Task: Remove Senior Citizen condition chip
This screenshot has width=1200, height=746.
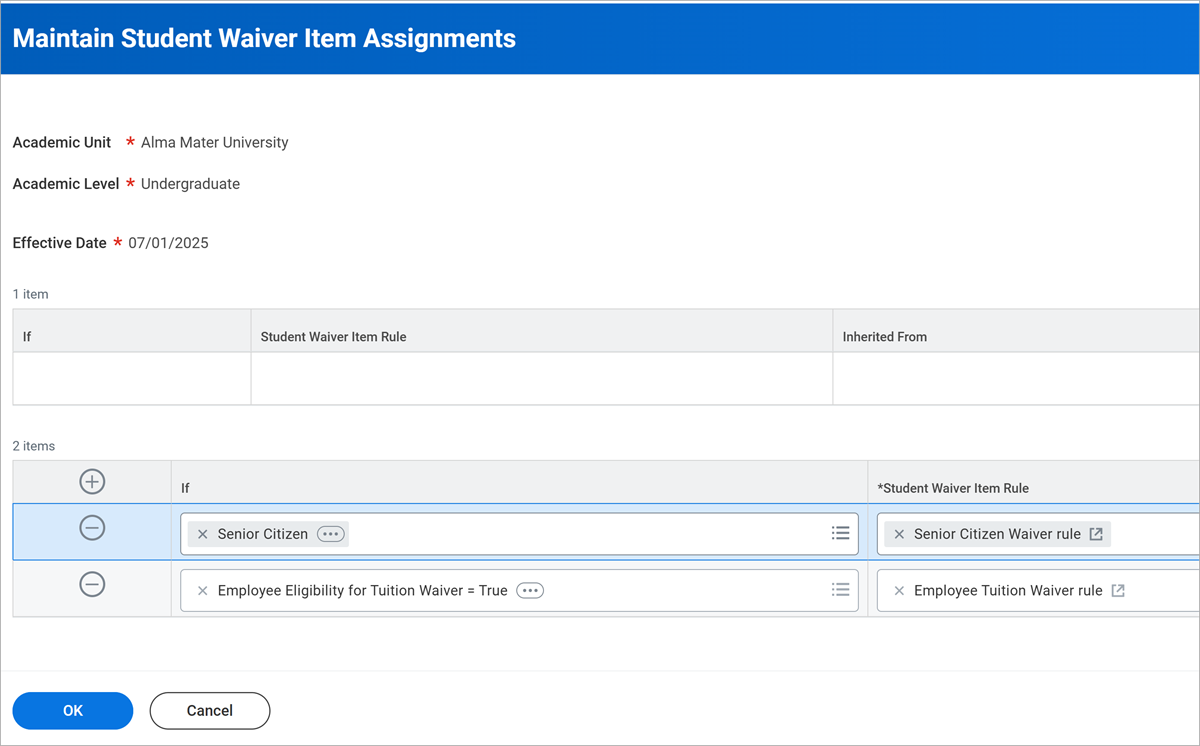Action: pyautogui.click(x=203, y=534)
